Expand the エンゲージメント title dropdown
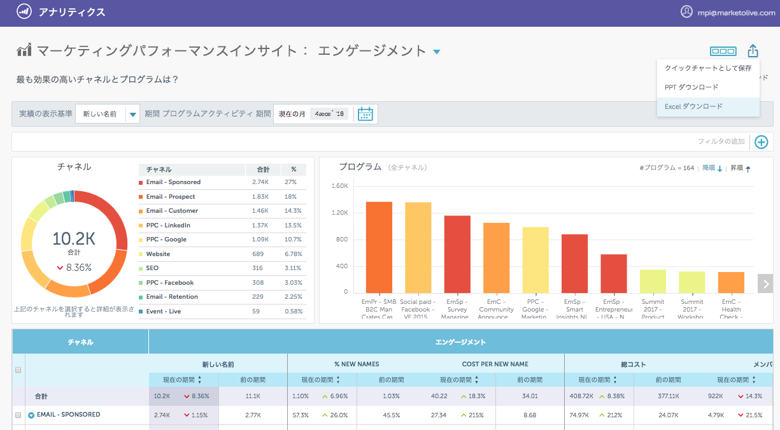Screen dimensions: 780x430 [x=437, y=52]
